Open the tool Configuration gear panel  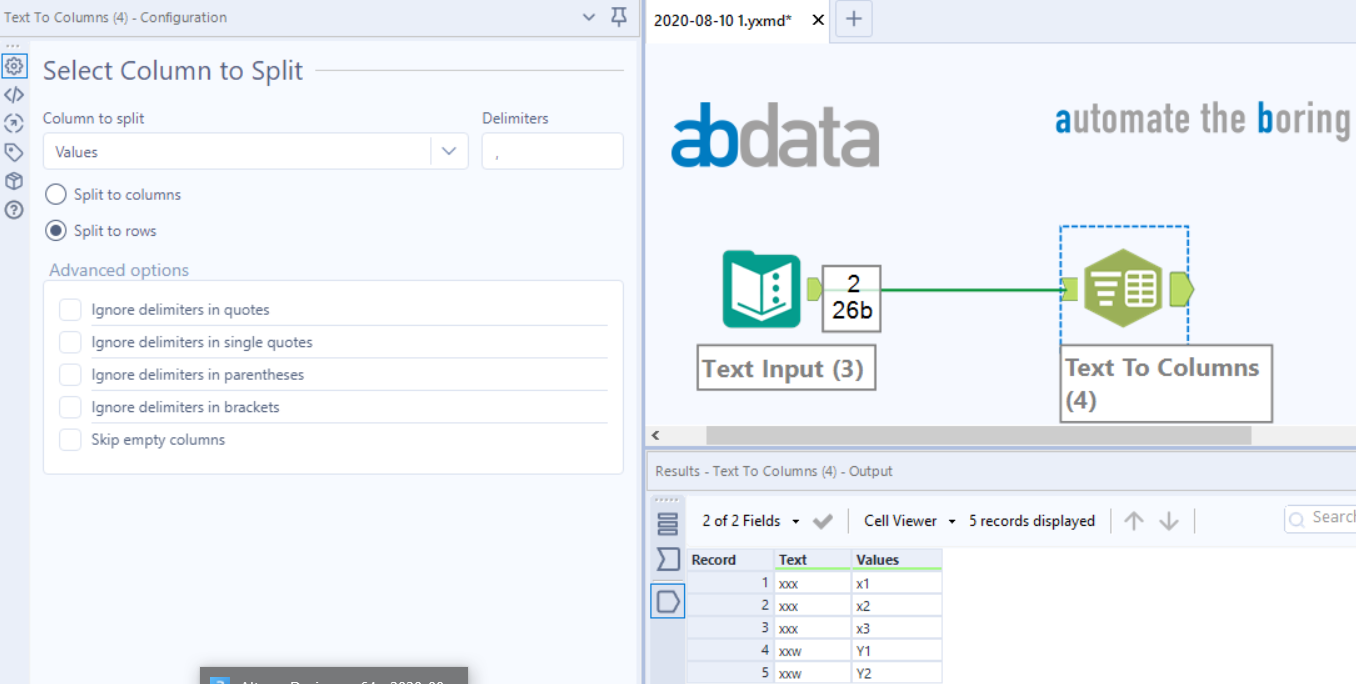pos(14,65)
